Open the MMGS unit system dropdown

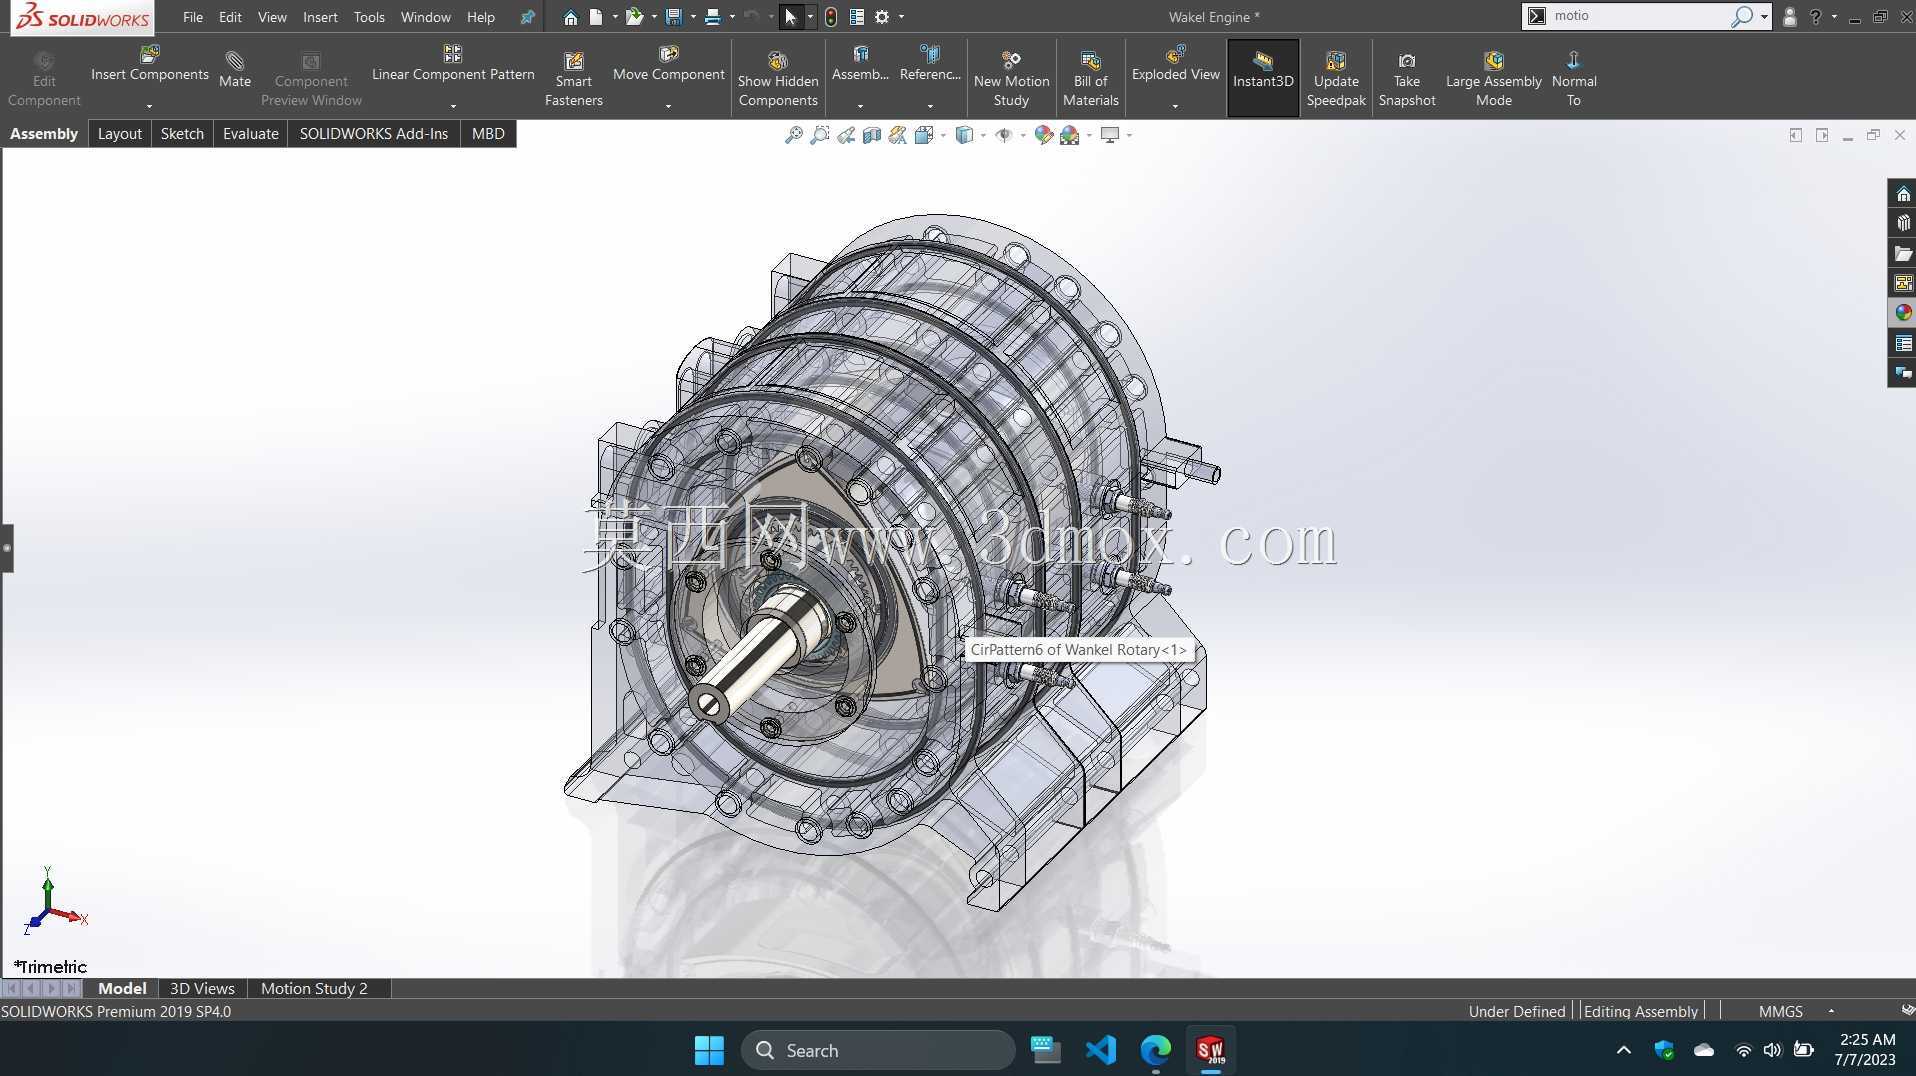[1831, 1011]
